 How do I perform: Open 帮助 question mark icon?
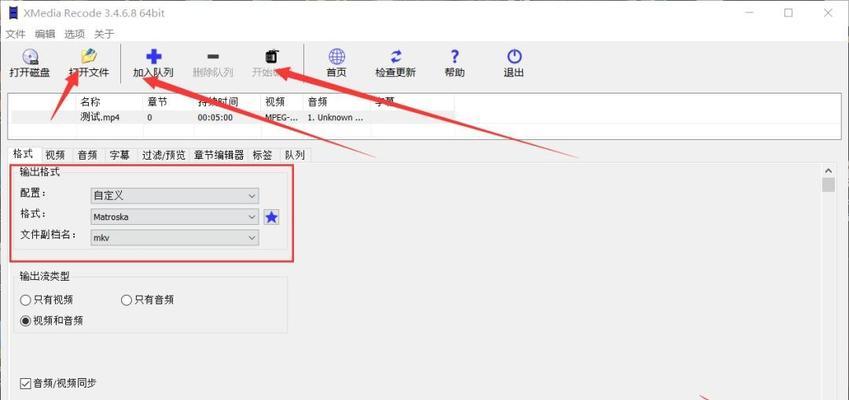[454, 56]
